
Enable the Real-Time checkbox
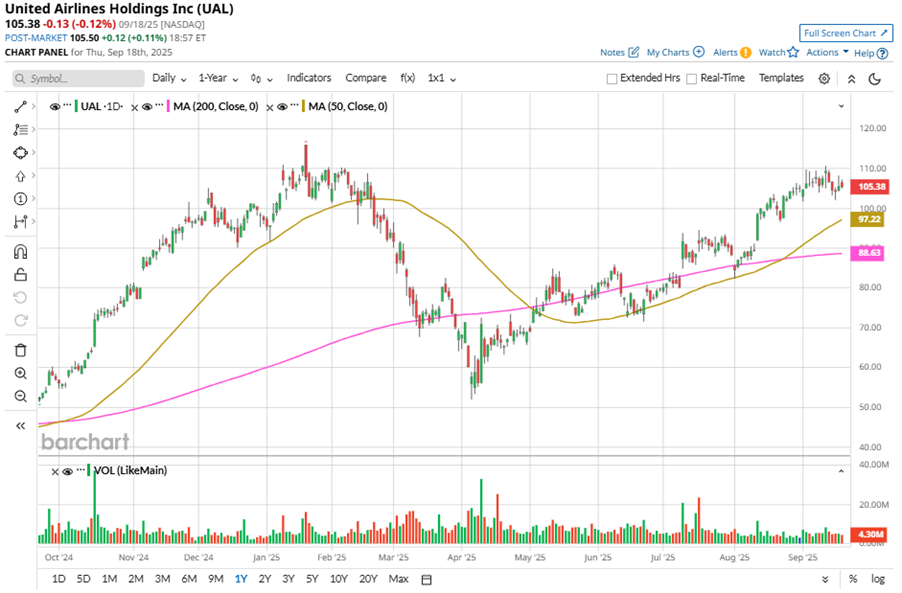point(691,79)
